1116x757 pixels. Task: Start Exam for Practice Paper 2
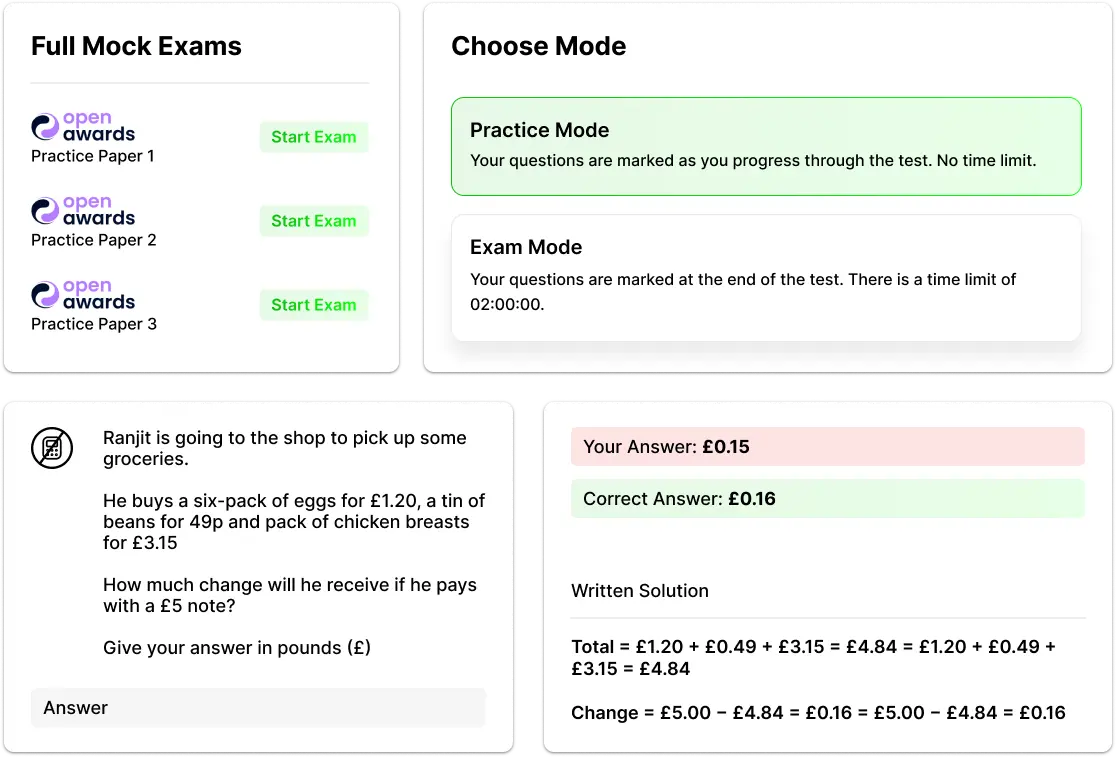(313, 221)
